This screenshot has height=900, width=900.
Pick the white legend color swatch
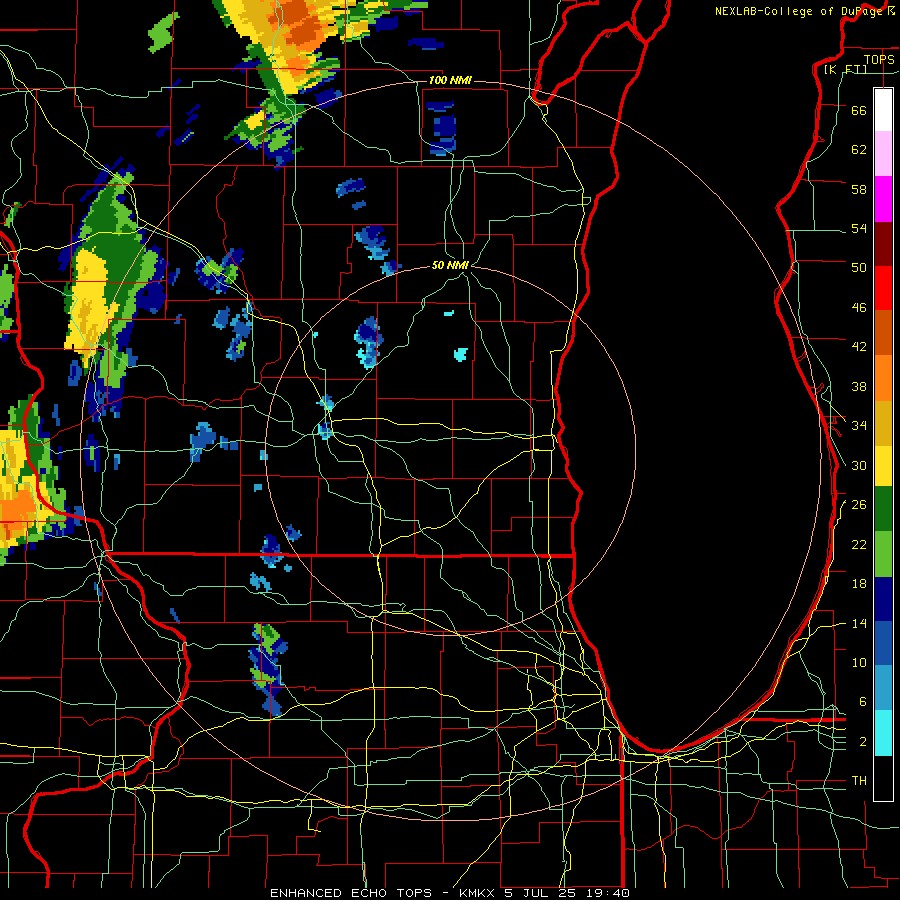click(883, 110)
